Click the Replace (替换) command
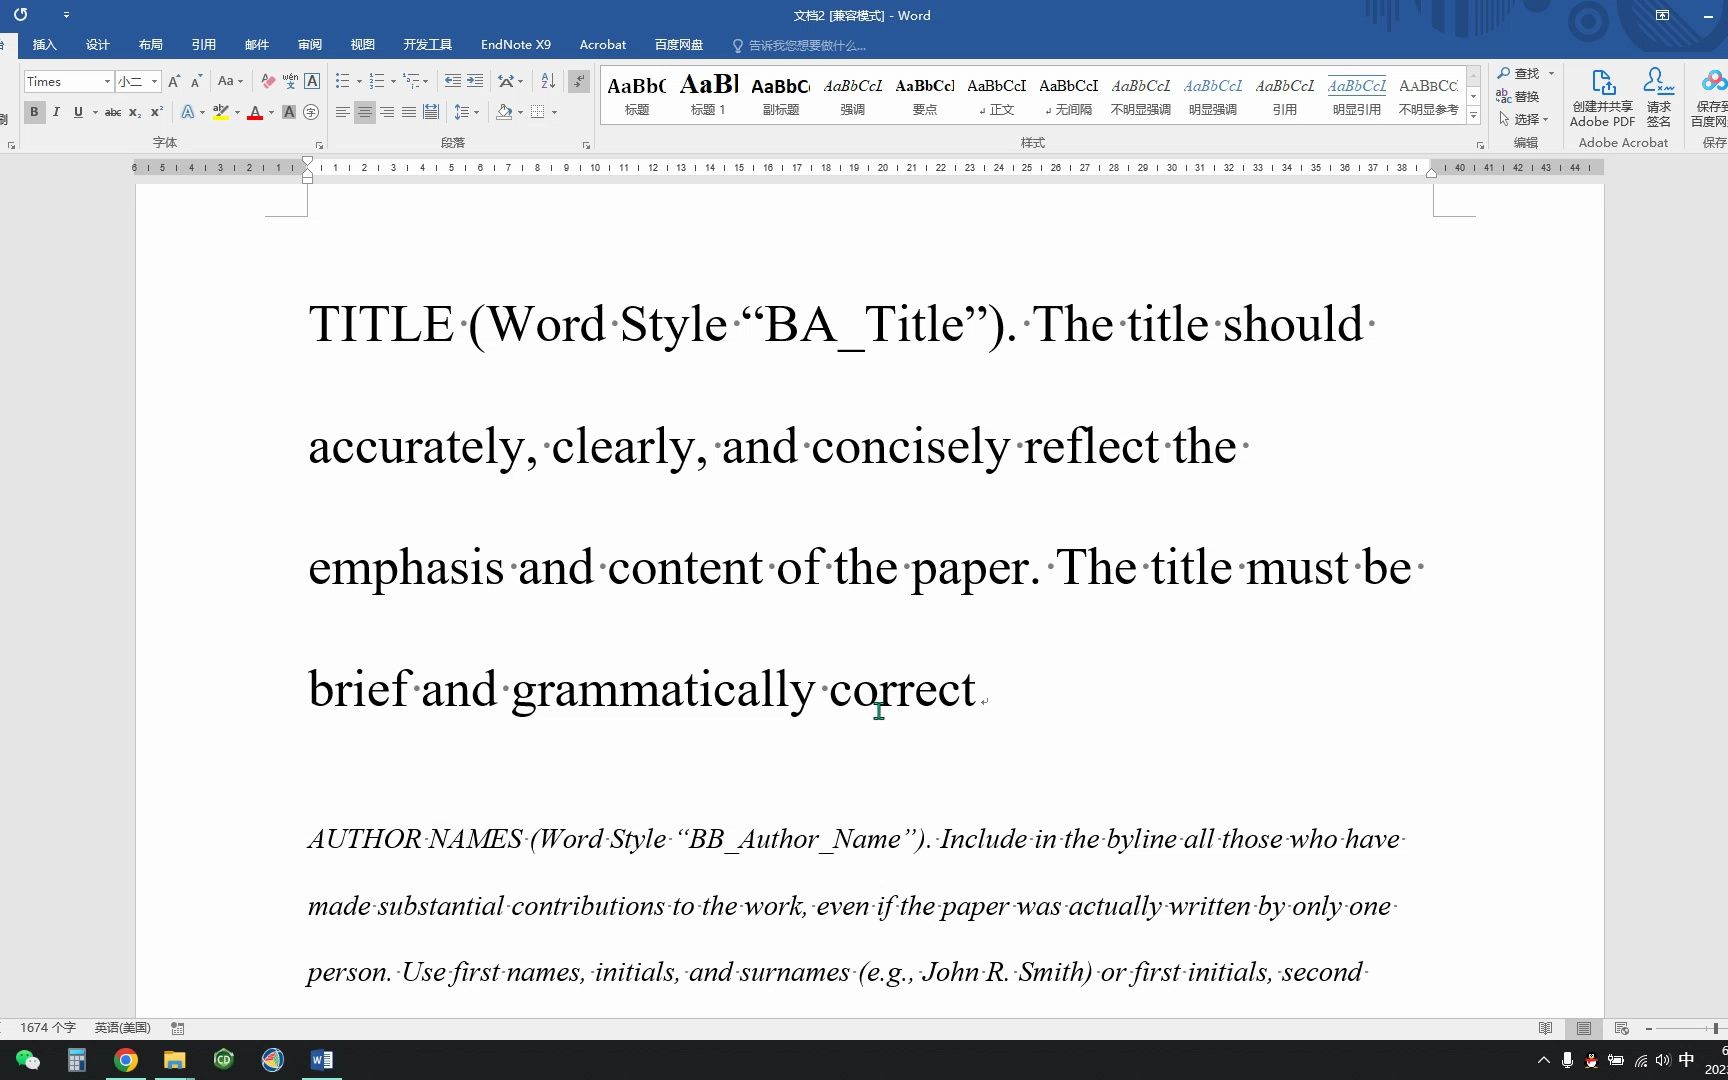1728x1080 pixels. (x=1517, y=96)
